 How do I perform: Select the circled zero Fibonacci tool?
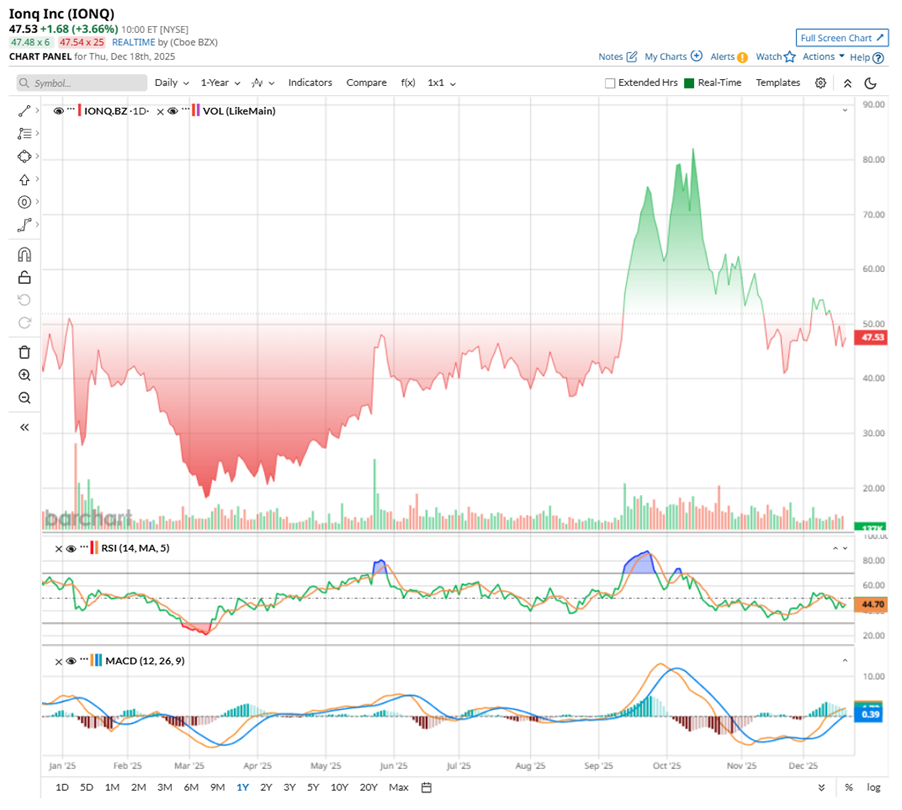(24, 202)
